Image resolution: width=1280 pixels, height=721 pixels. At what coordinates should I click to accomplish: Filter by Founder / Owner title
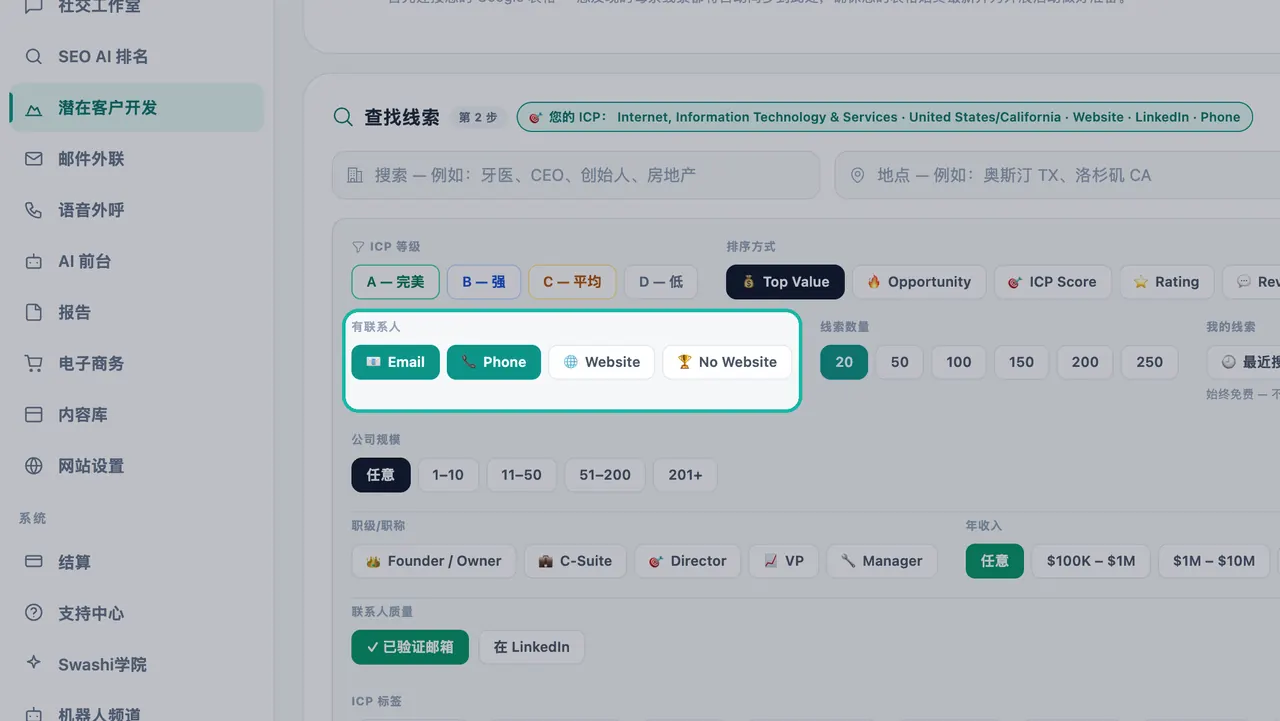(x=434, y=561)
